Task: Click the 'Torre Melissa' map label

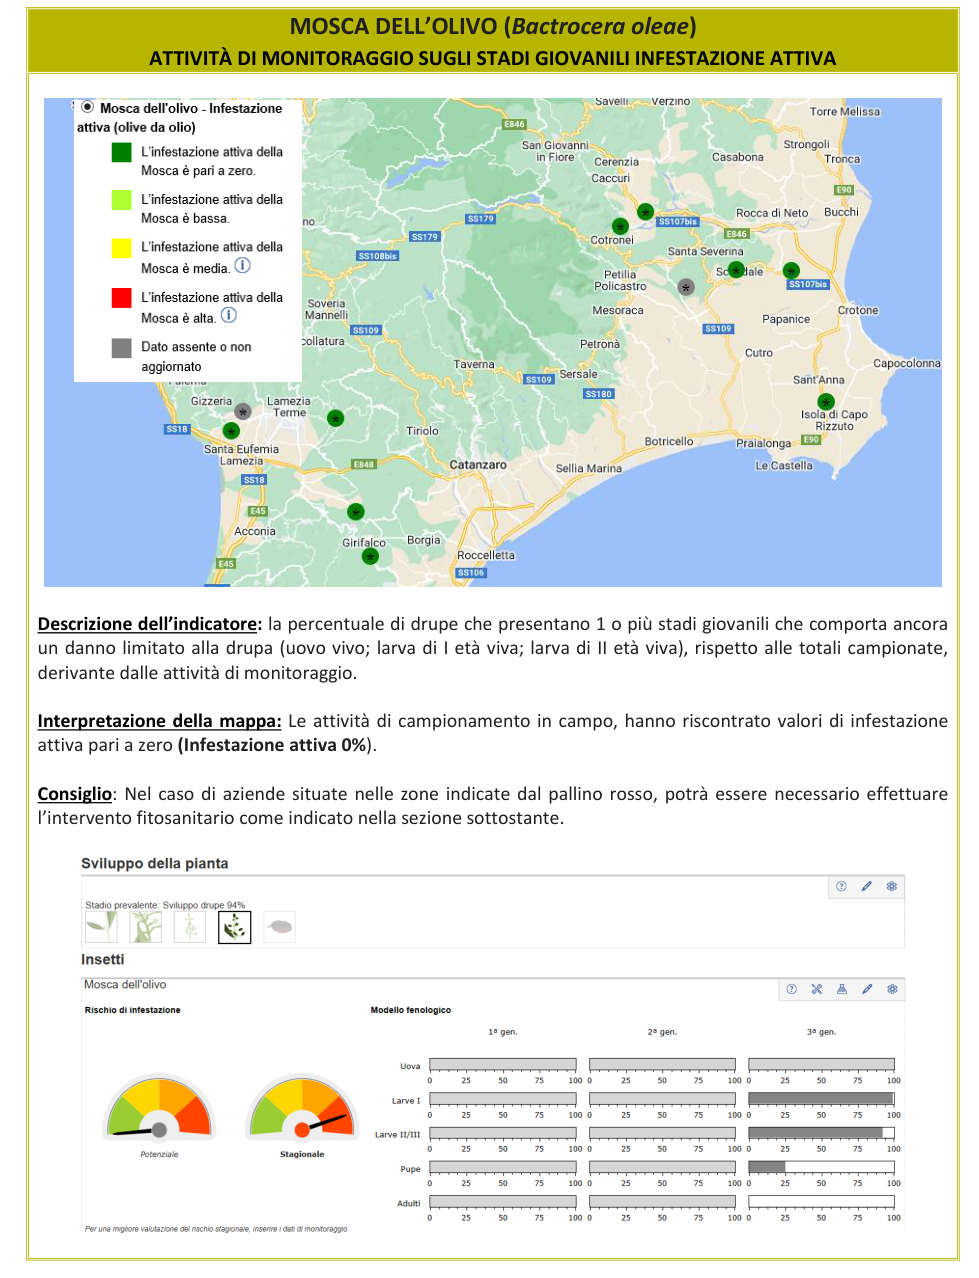Action: click(x=845, y=111)
